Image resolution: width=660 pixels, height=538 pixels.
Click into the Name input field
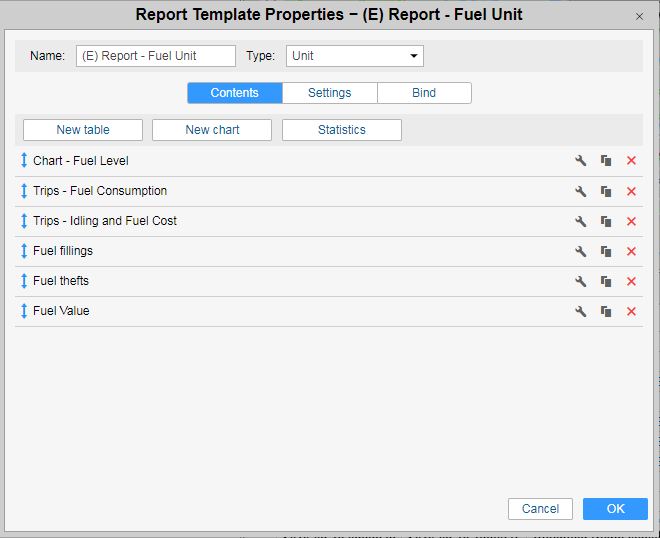(x=155, y=56)
